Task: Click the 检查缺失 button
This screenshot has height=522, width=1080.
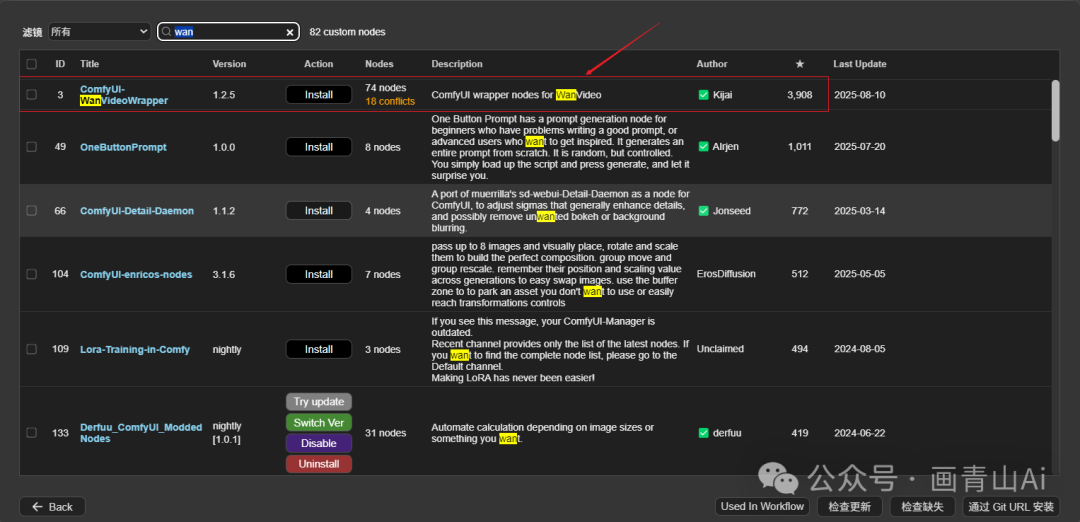Action: tap(922, 507)
